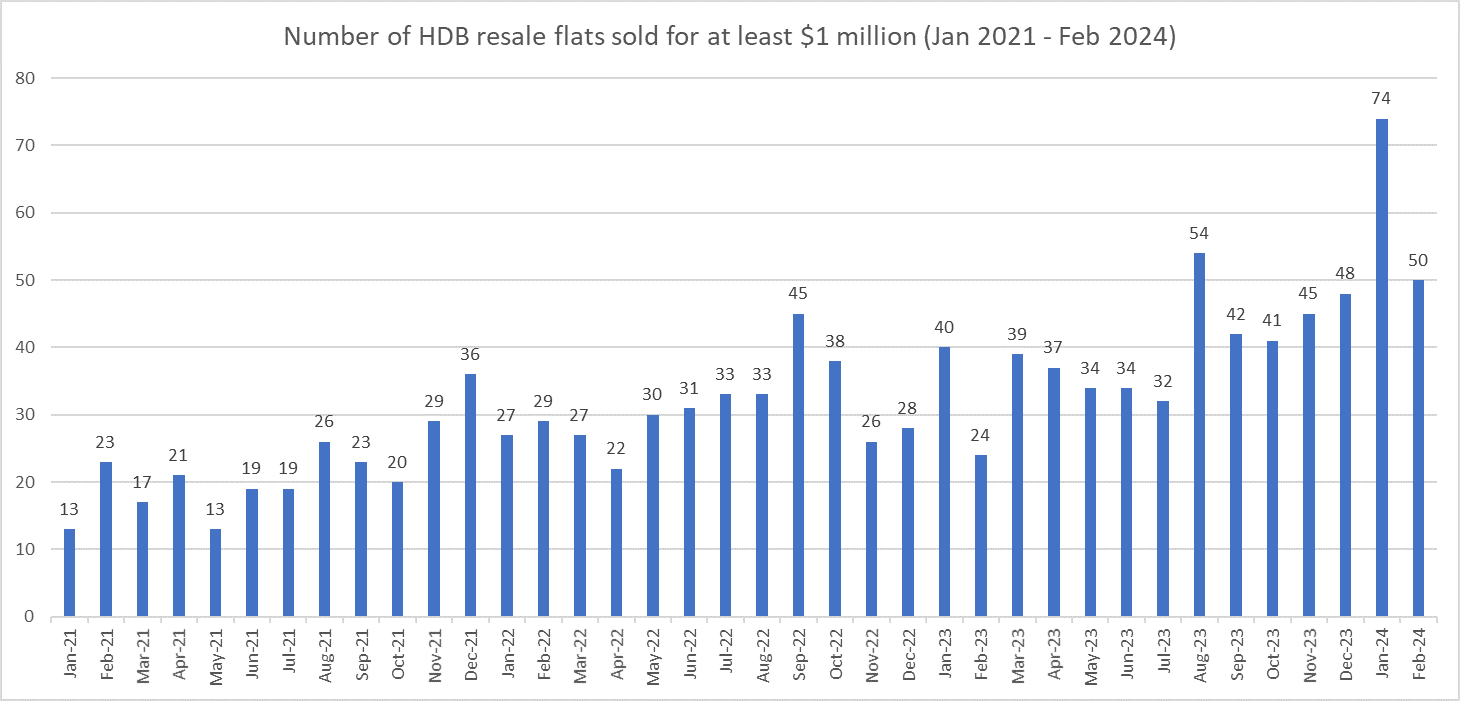Click the Sep-22 bar
The image size is (1460, 701).
[798, 465]
